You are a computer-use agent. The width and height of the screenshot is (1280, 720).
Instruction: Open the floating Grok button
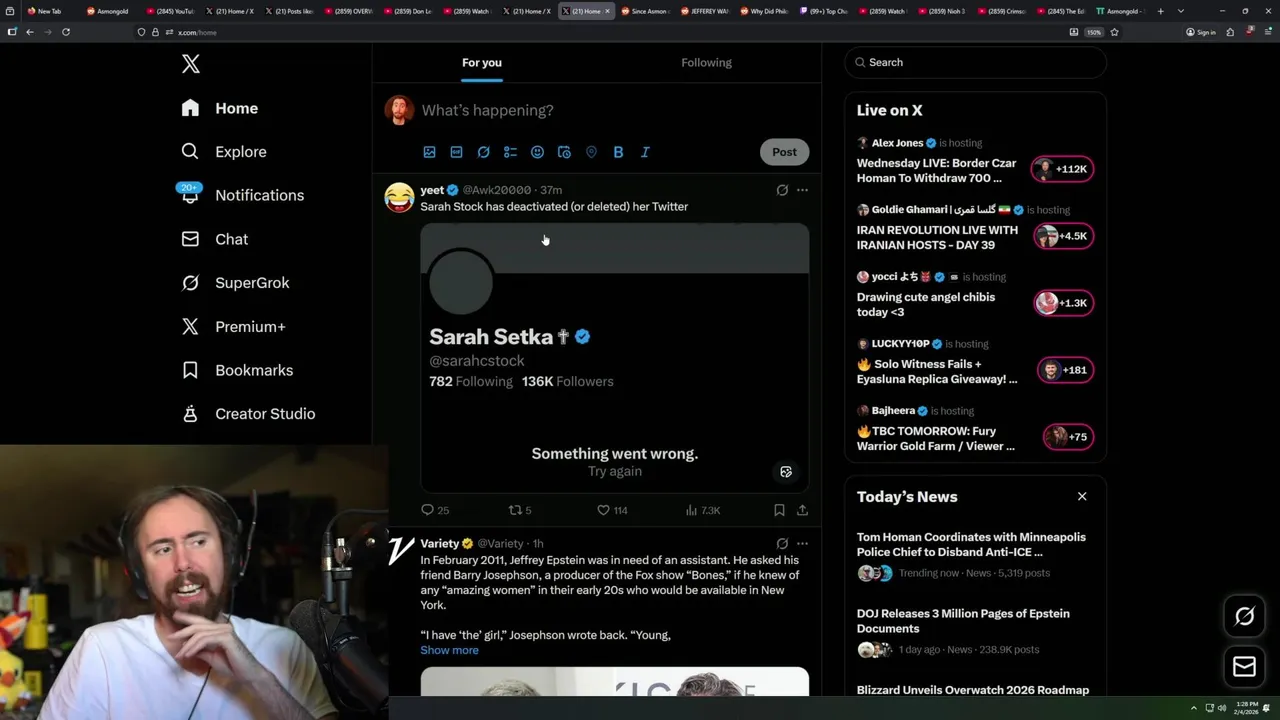click(1245, 616)
